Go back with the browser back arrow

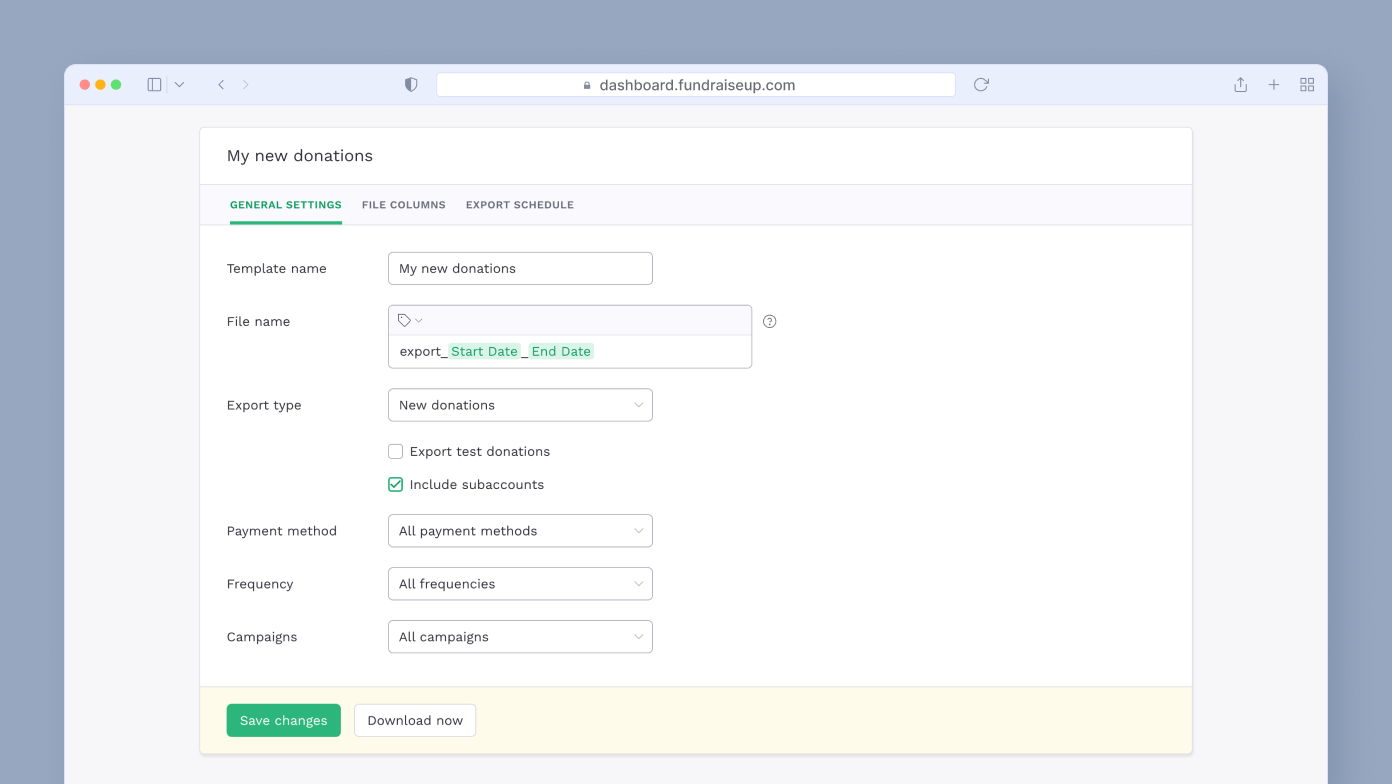[221, 85]
